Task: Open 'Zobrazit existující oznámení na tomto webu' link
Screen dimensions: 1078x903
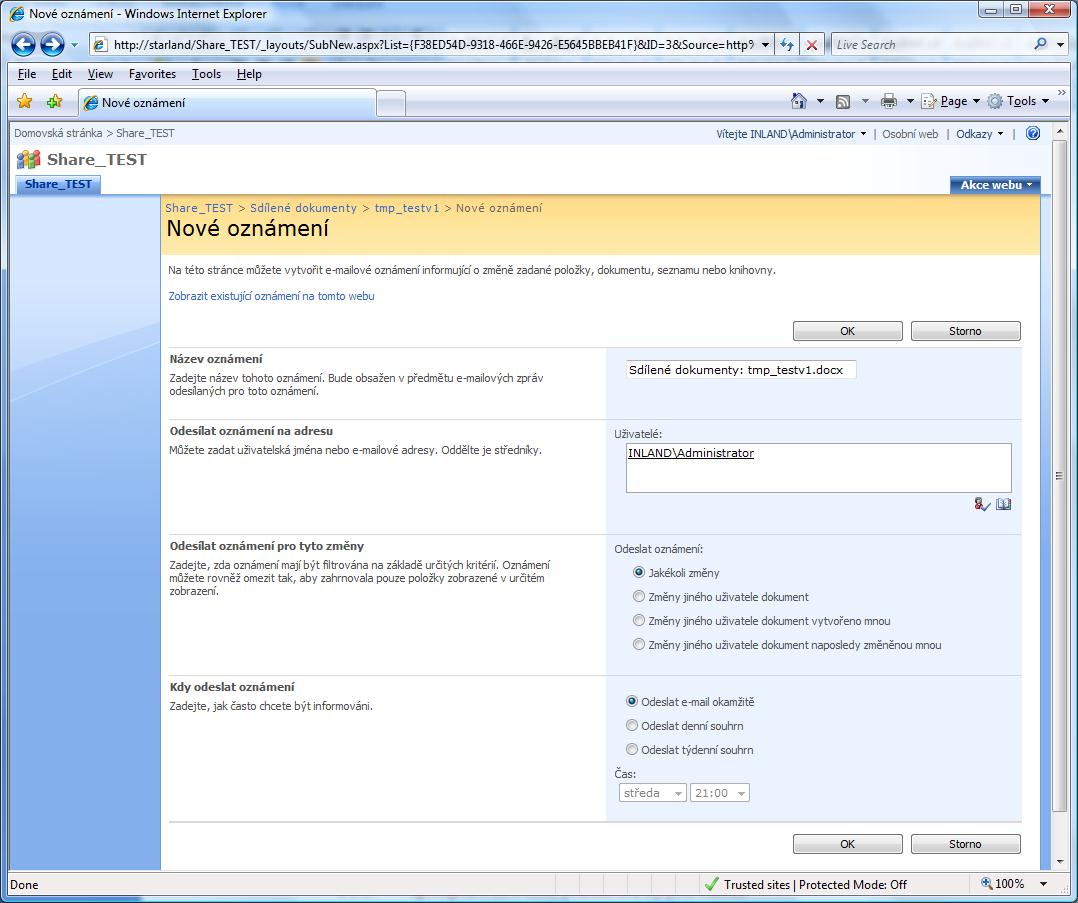Action: click(x=271, y=296)
